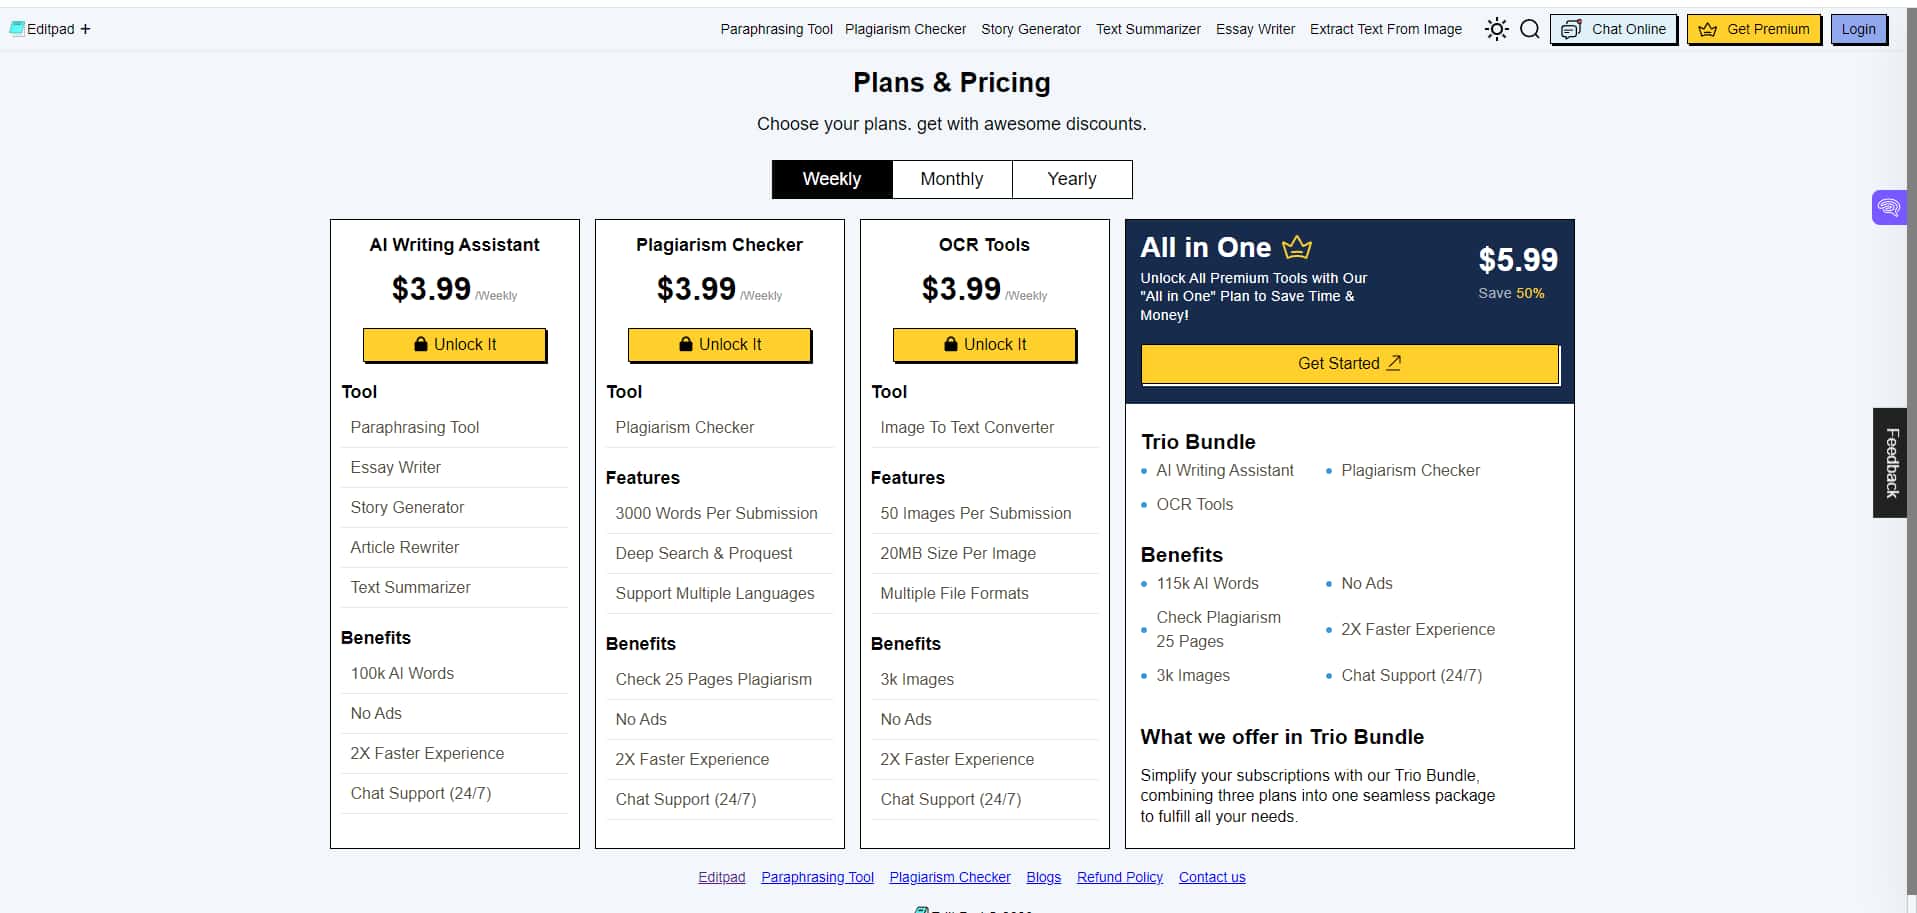Unlock the OCR Tools plan
The height and width of the screenshot is (913, 1917).
tap(985, 344)
